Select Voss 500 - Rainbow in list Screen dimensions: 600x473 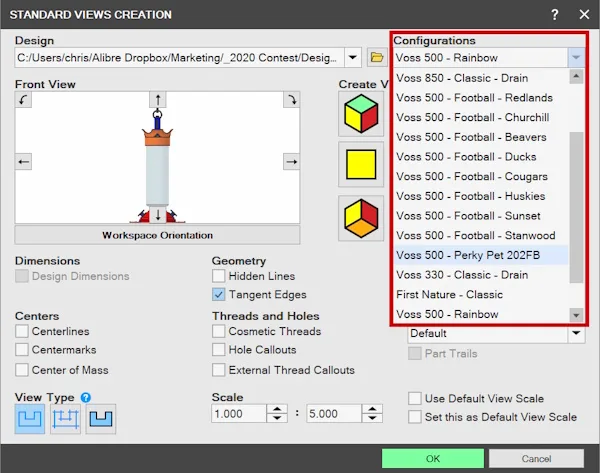481,314
